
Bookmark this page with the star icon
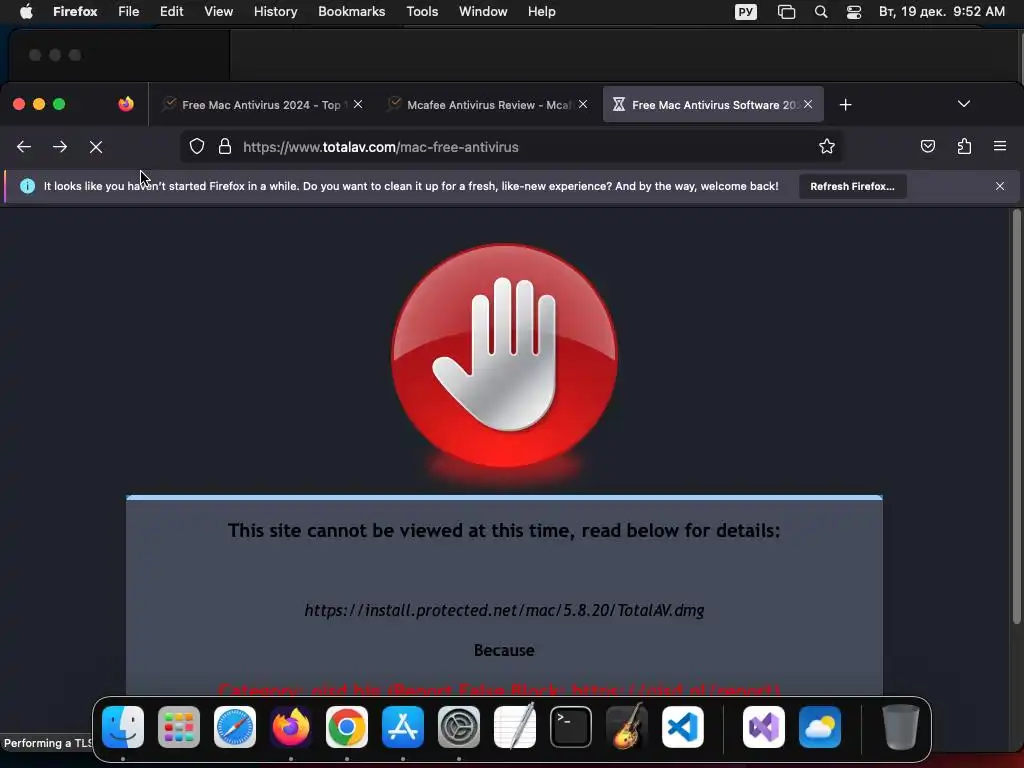[x=827, y=147]
